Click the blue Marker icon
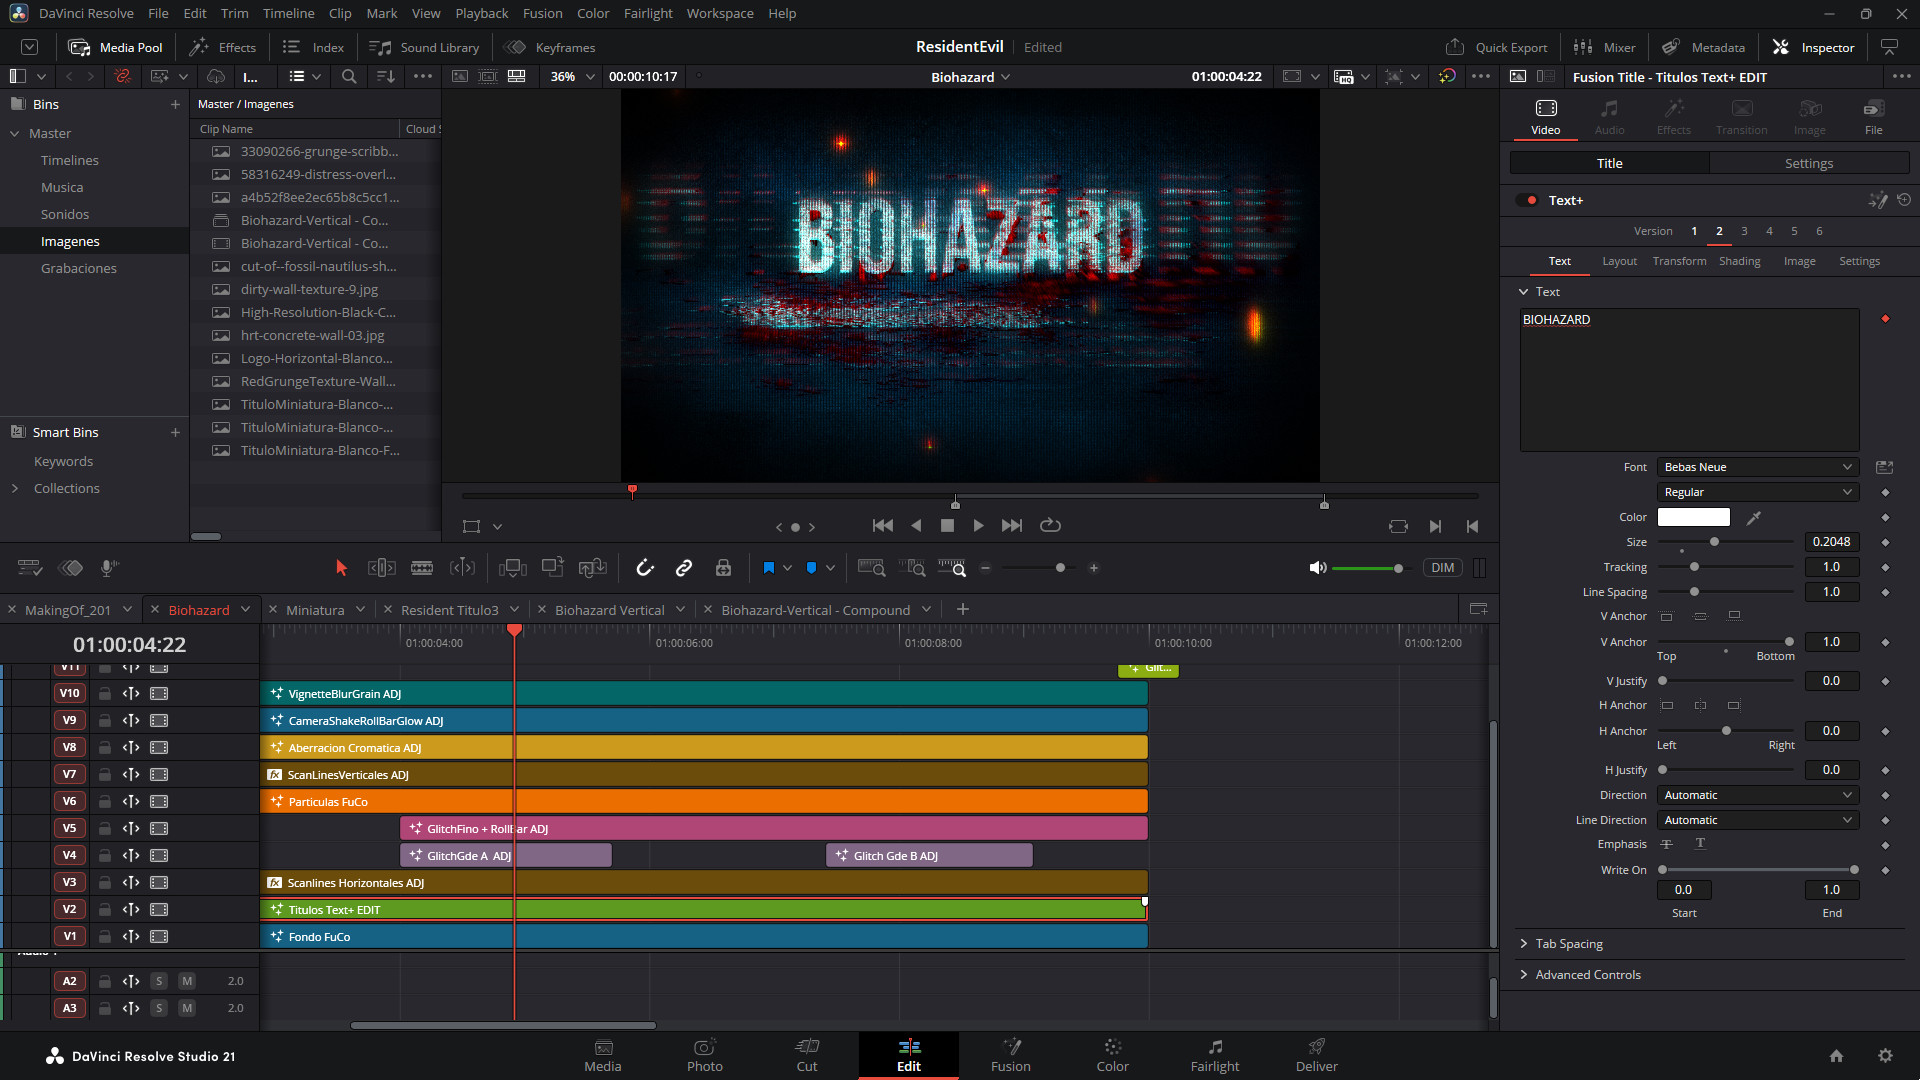Screen dimensions: 1920x1080 pos(811,568)
